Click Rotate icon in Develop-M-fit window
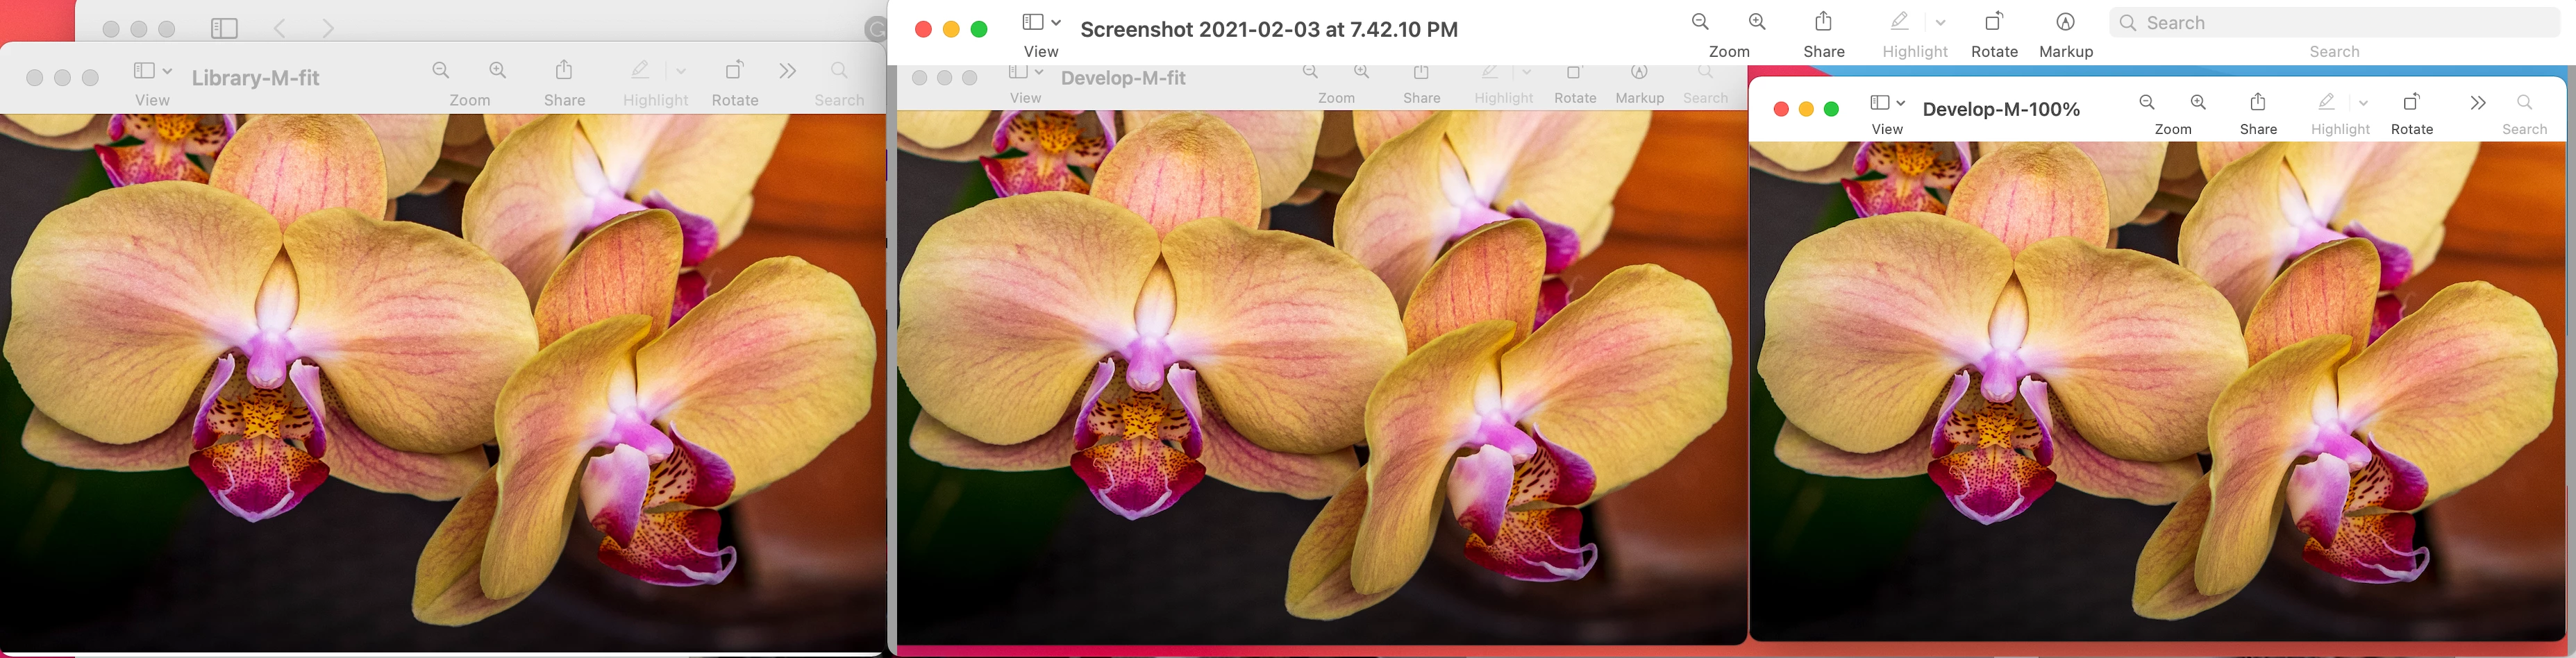 click(x=1574, y=72)
